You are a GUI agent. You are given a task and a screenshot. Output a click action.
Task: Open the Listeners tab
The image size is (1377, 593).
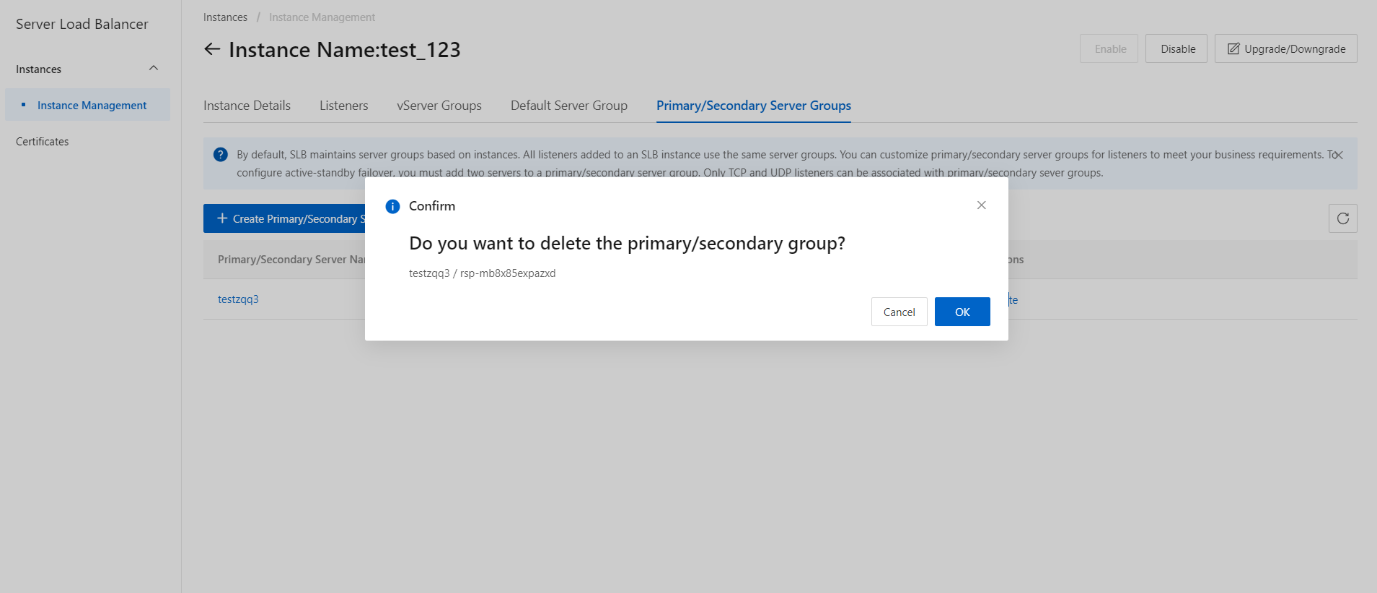(344, 105)
